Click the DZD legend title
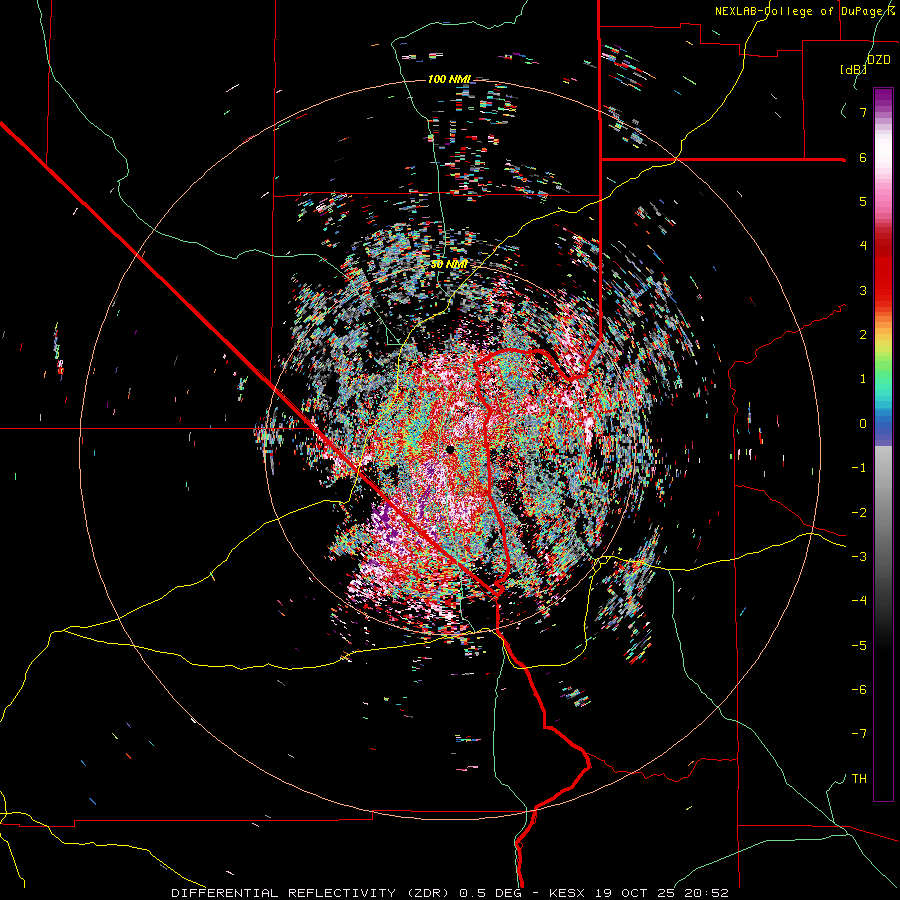 pos(878,60)
